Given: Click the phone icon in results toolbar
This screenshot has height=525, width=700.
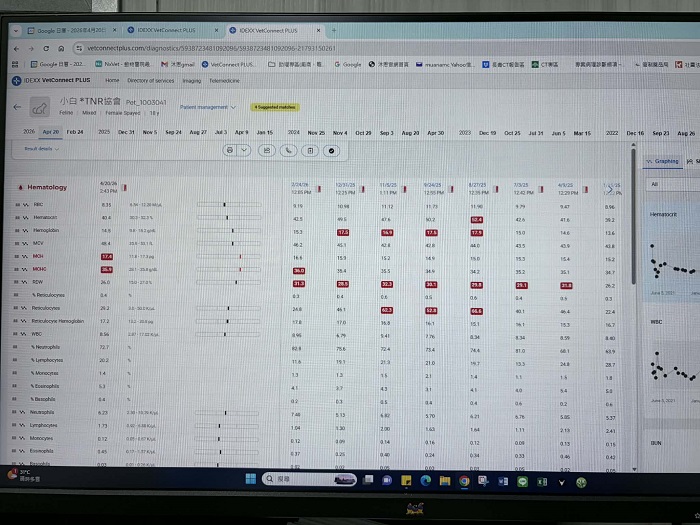Looking at the screenshot, I should point(288,150).
